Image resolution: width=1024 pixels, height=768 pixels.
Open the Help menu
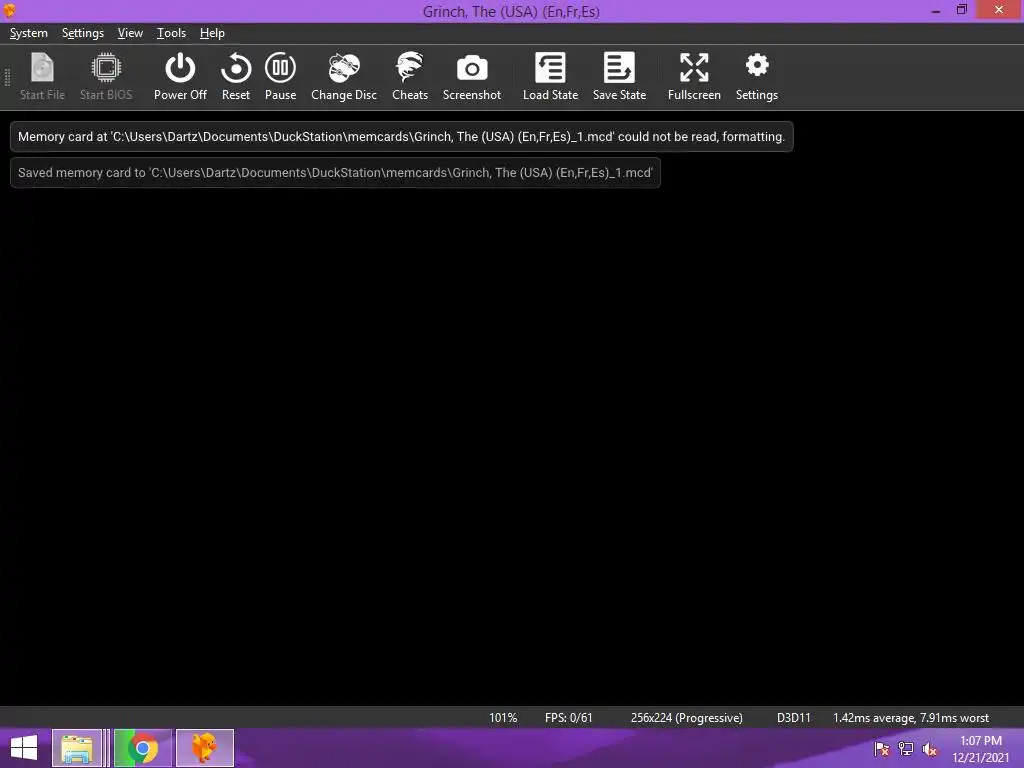tap(212, 33)
